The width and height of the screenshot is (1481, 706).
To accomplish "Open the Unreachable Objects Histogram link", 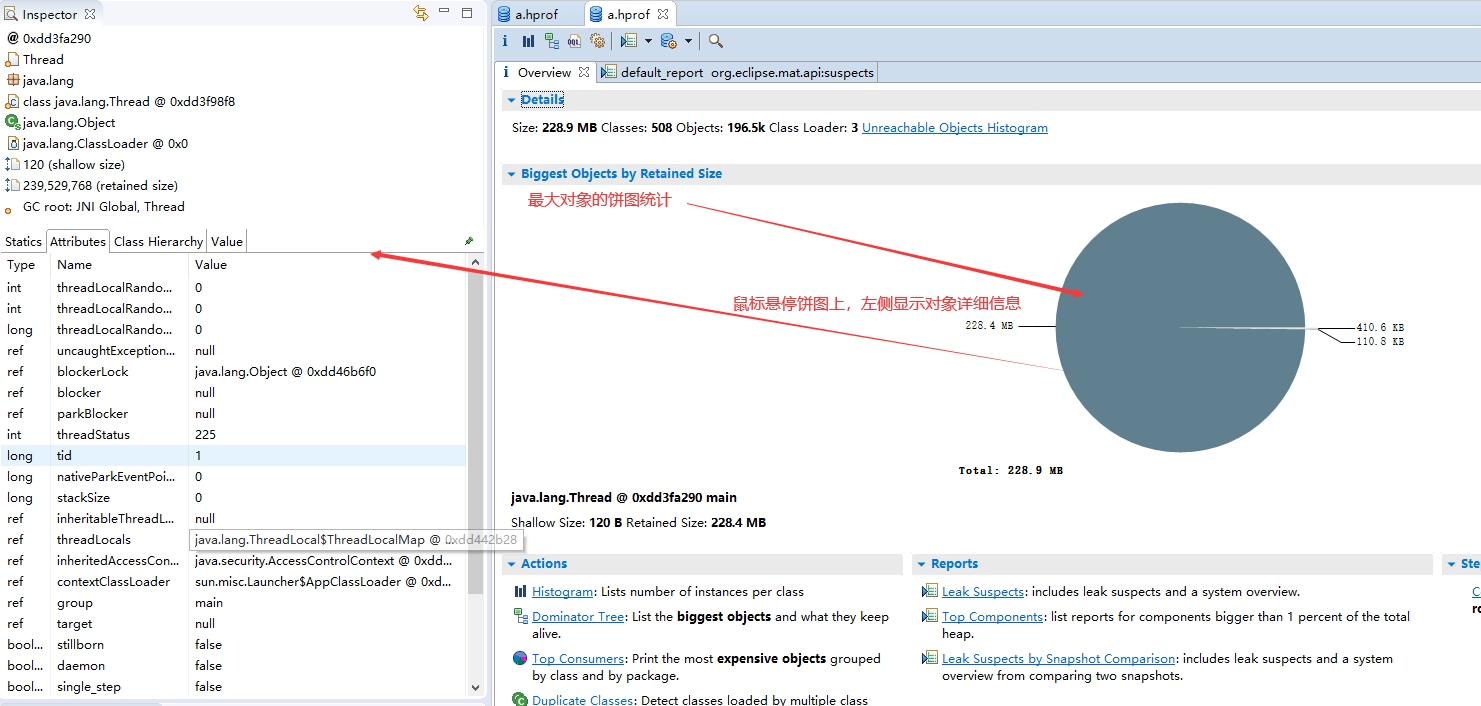I will [955, 128].
